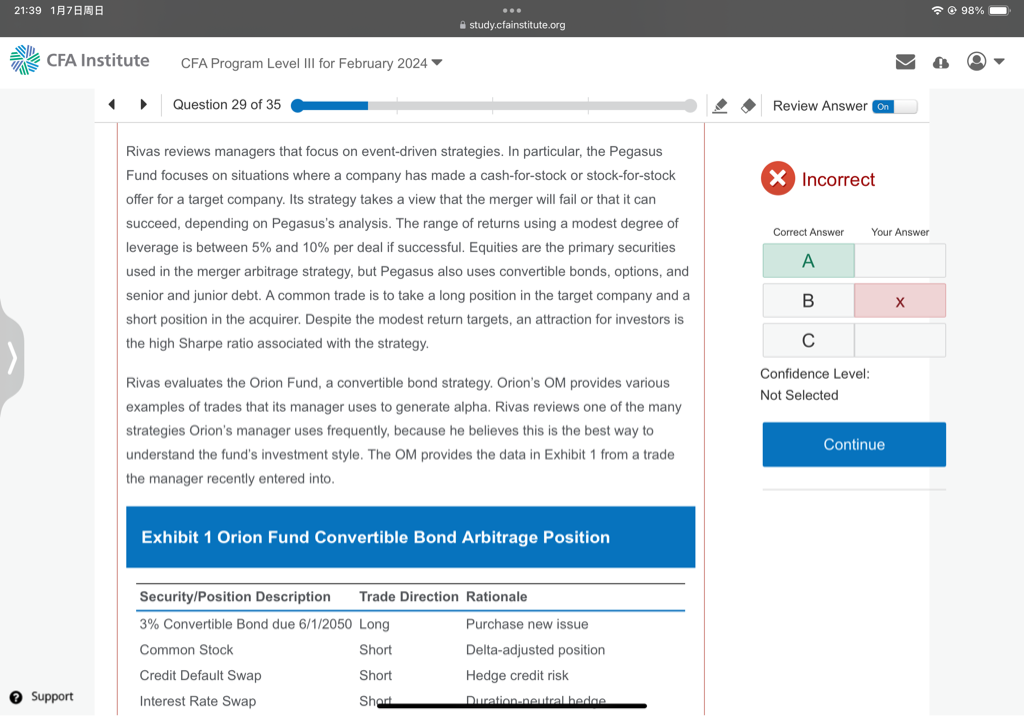Click the red Incorrect X icon
The height and width of the screenshot is (716, 1024).
pos(777,179)
